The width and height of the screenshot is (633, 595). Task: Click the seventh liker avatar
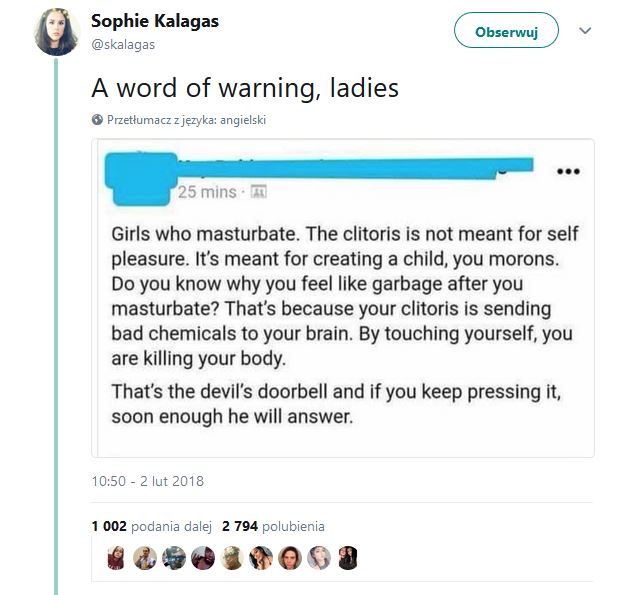coord(290,558)
